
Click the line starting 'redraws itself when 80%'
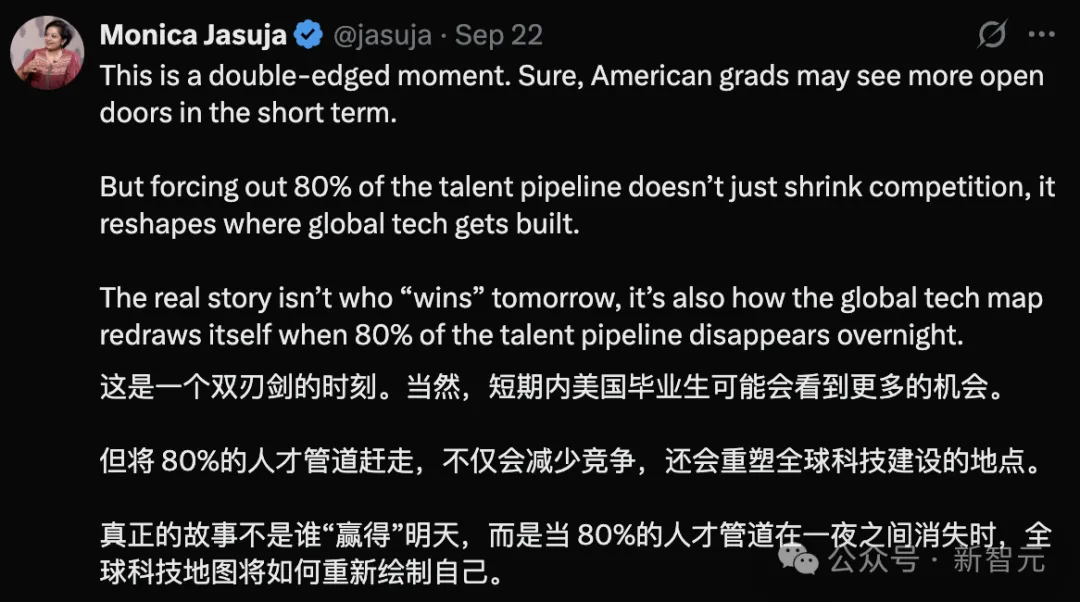(x=531, y=335)
